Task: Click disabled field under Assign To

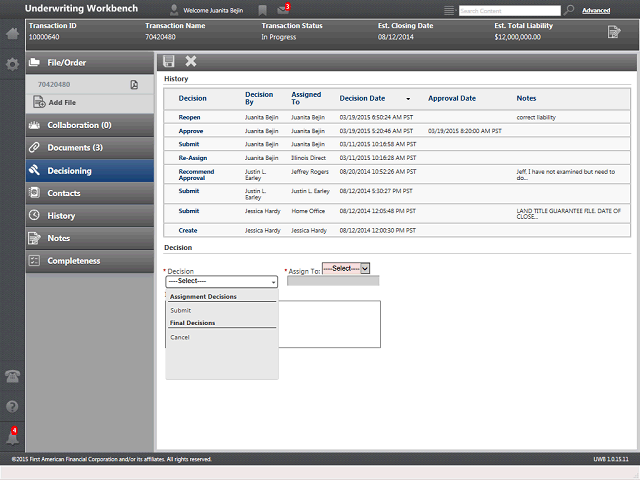Action: click(333, 281)
